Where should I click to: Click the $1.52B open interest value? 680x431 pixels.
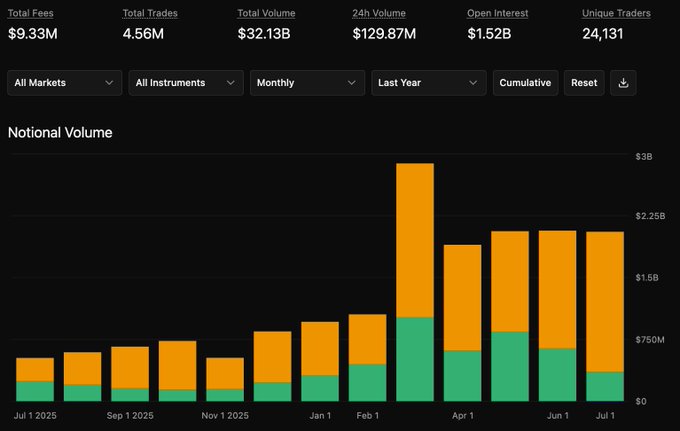[489, 34]
